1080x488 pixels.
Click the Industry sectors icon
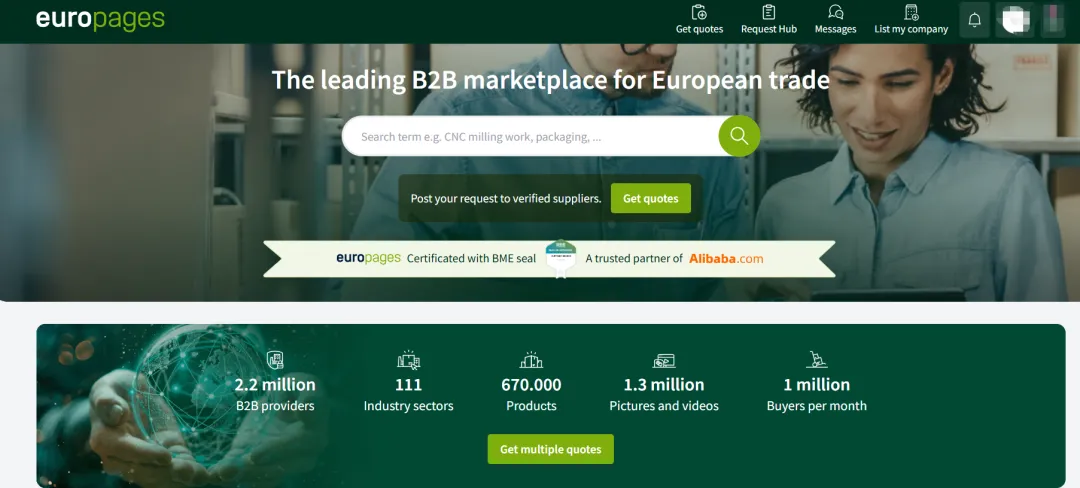[408, 359]
